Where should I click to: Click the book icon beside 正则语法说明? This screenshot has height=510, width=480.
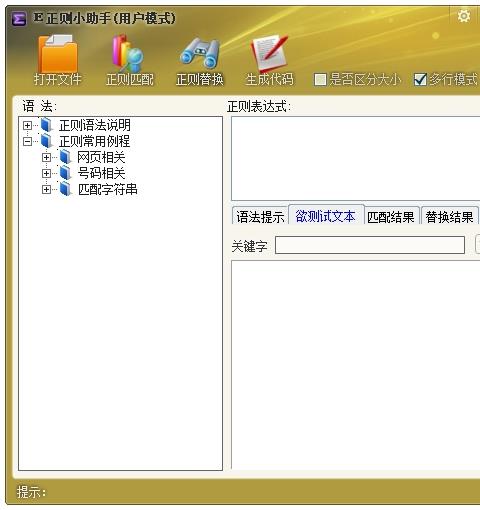coord(47,125)
